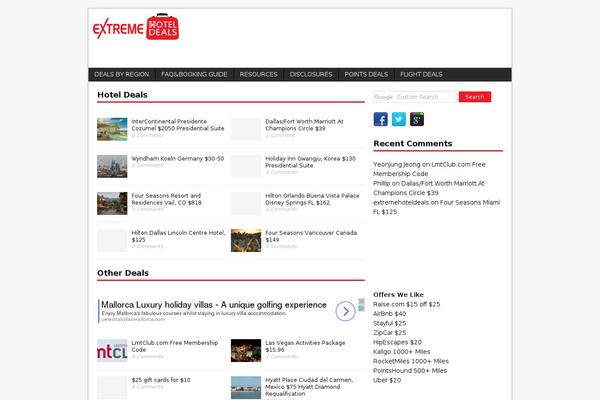The image size is (600, 400).
Task: Open Phillip's comment on Dallas Marriott
Action: (429, 188)
